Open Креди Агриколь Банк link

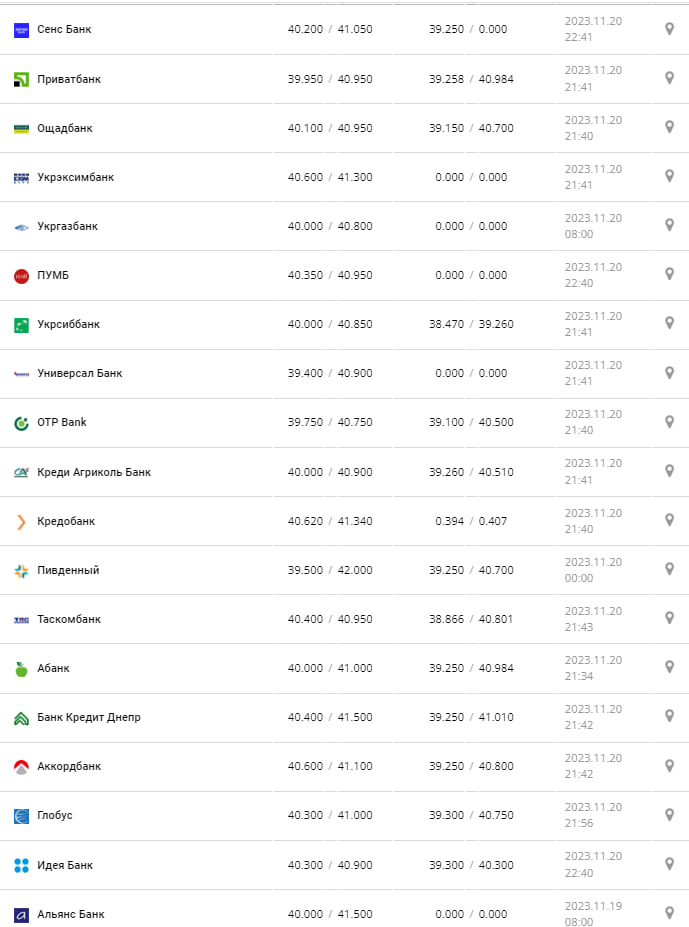94,472
